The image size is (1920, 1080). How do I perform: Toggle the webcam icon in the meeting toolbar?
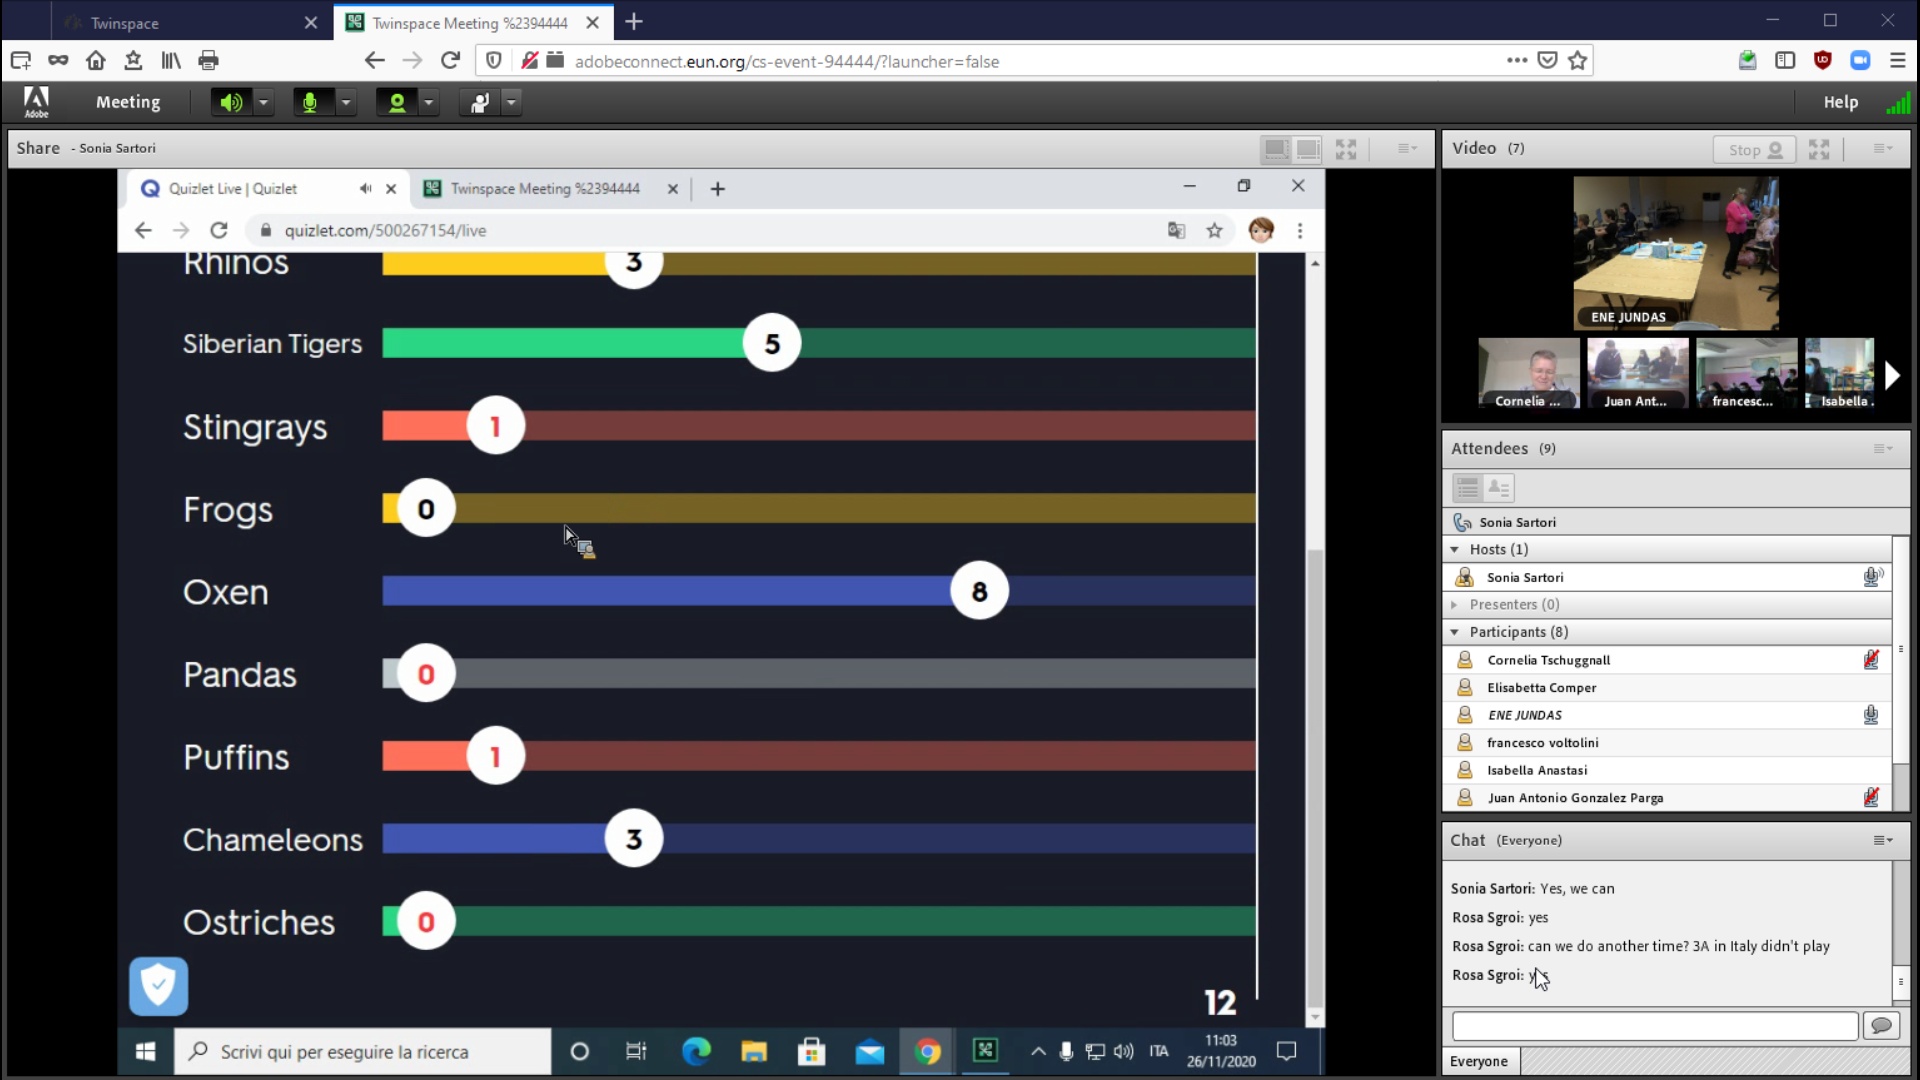(397, 102)
